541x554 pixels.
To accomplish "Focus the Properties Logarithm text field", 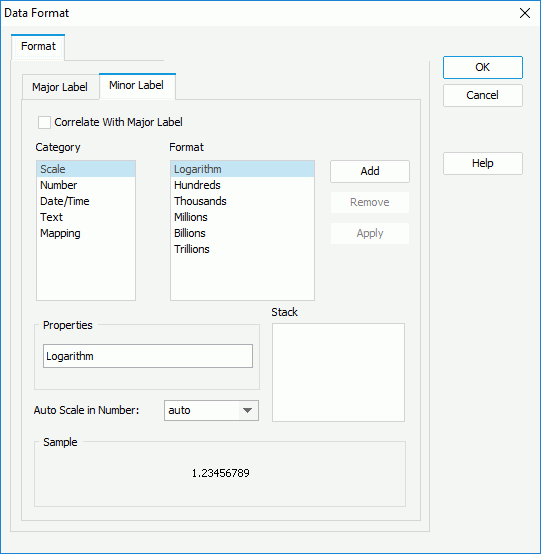I will [x=148, y=356].
